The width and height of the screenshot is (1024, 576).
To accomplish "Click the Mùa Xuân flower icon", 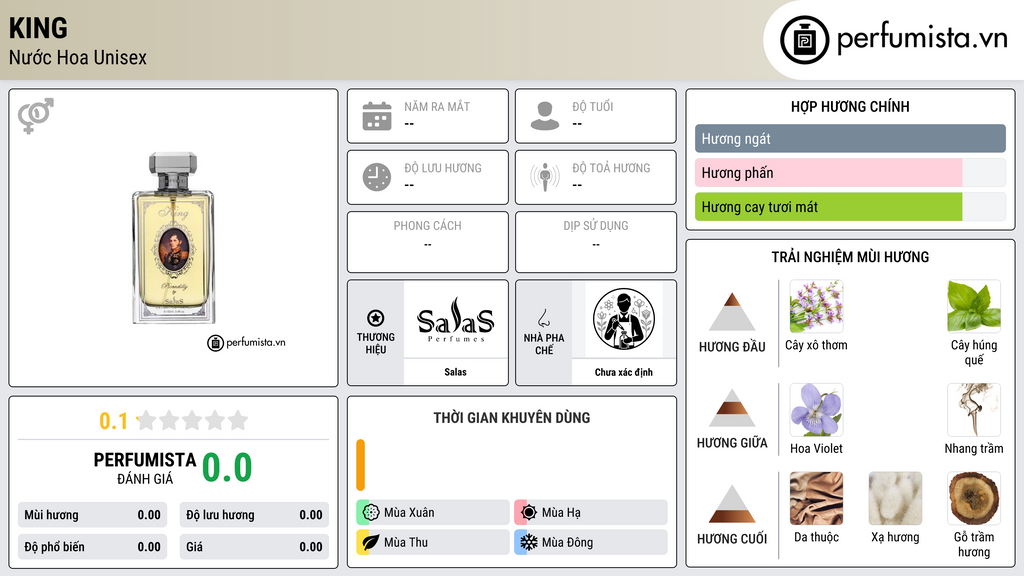I will (371, 512).
